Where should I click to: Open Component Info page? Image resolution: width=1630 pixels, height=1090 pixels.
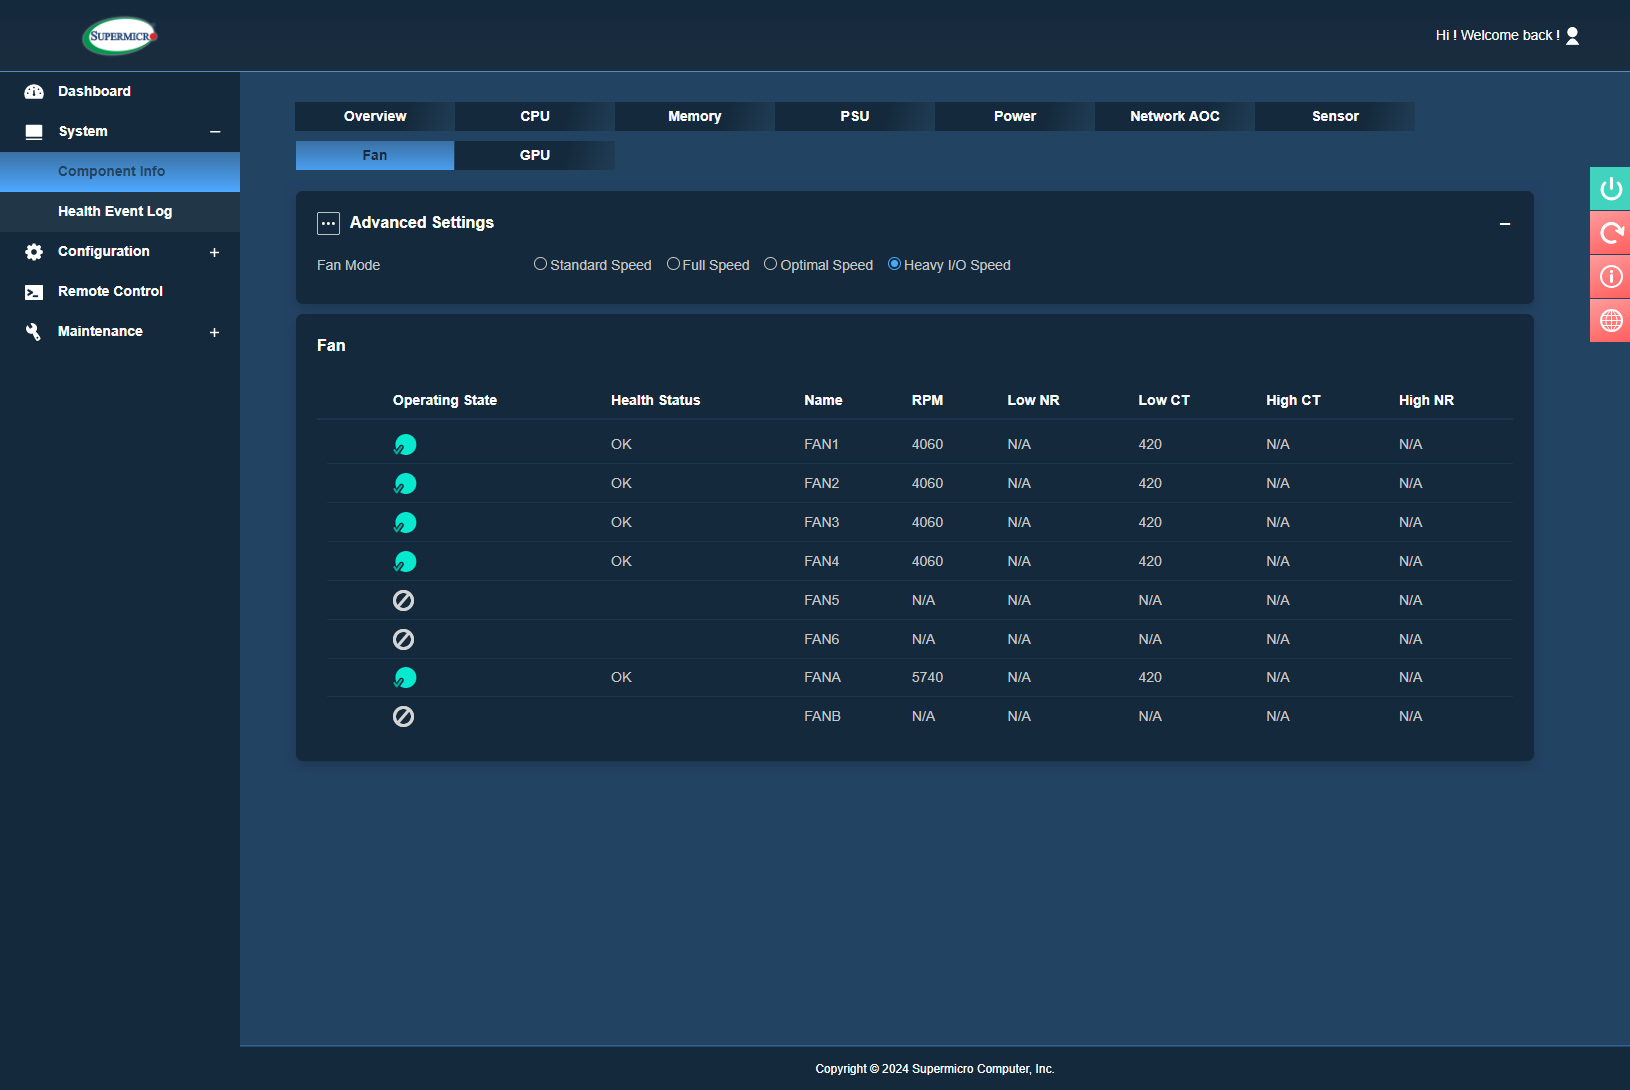click(120, 172)
